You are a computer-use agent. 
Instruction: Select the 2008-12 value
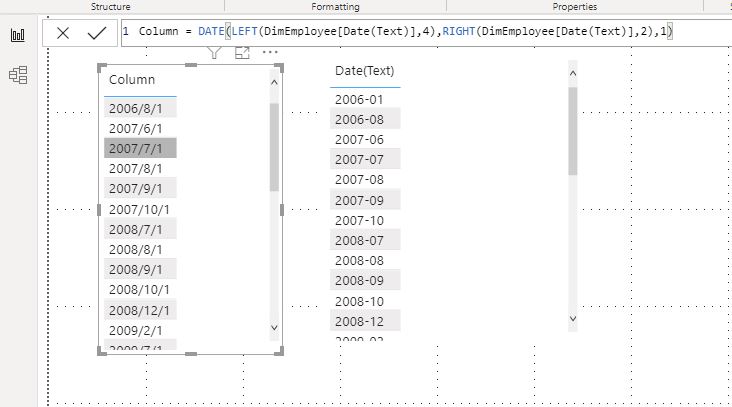pos(365,322)
